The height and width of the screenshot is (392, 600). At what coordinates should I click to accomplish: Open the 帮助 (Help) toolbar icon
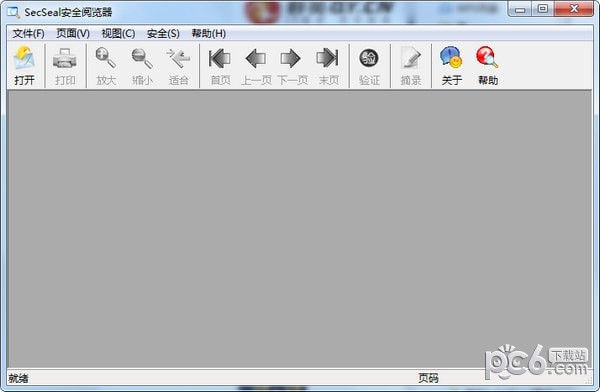[x=487, y=57]
